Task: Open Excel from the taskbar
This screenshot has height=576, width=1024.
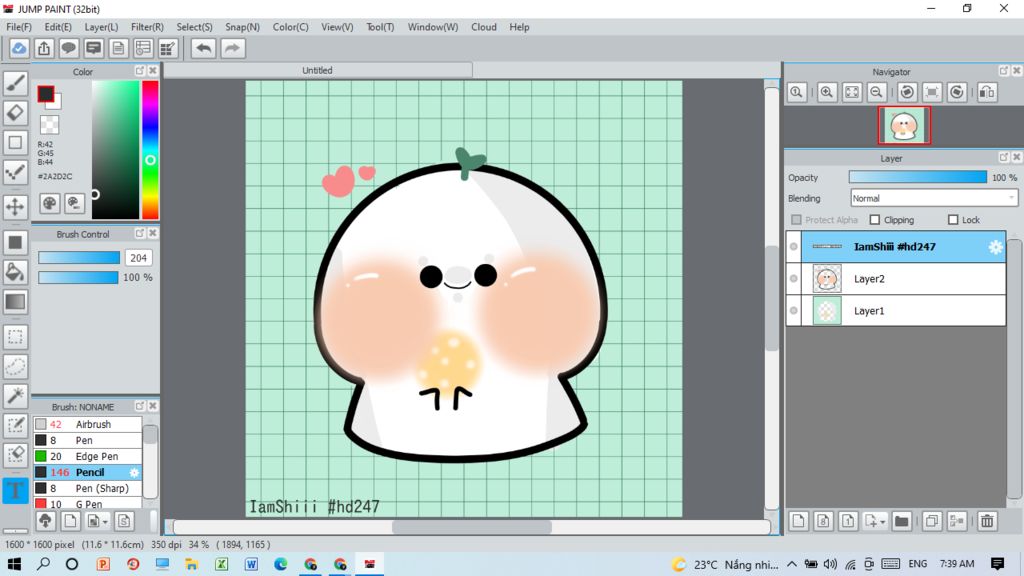Action: [x=221, y=564]
